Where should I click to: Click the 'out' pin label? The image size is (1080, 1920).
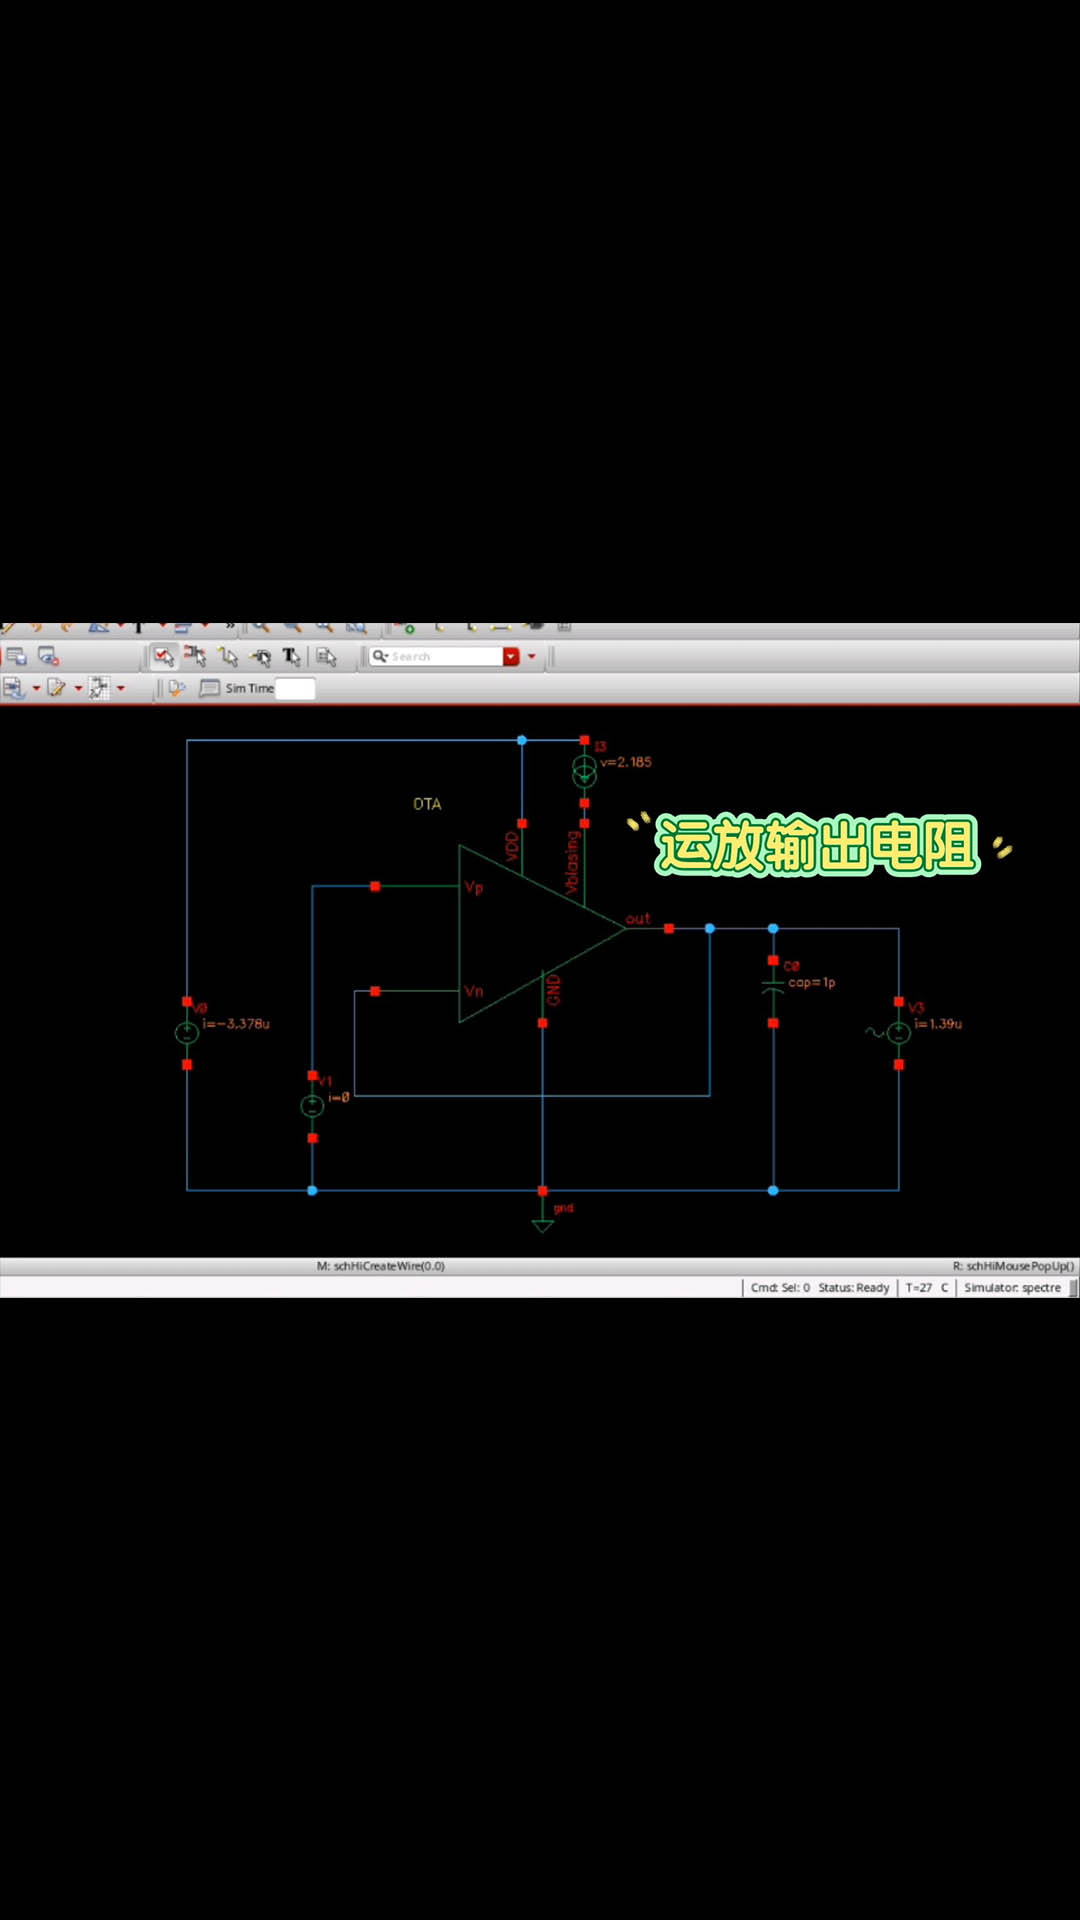click(x=638, y=918)
